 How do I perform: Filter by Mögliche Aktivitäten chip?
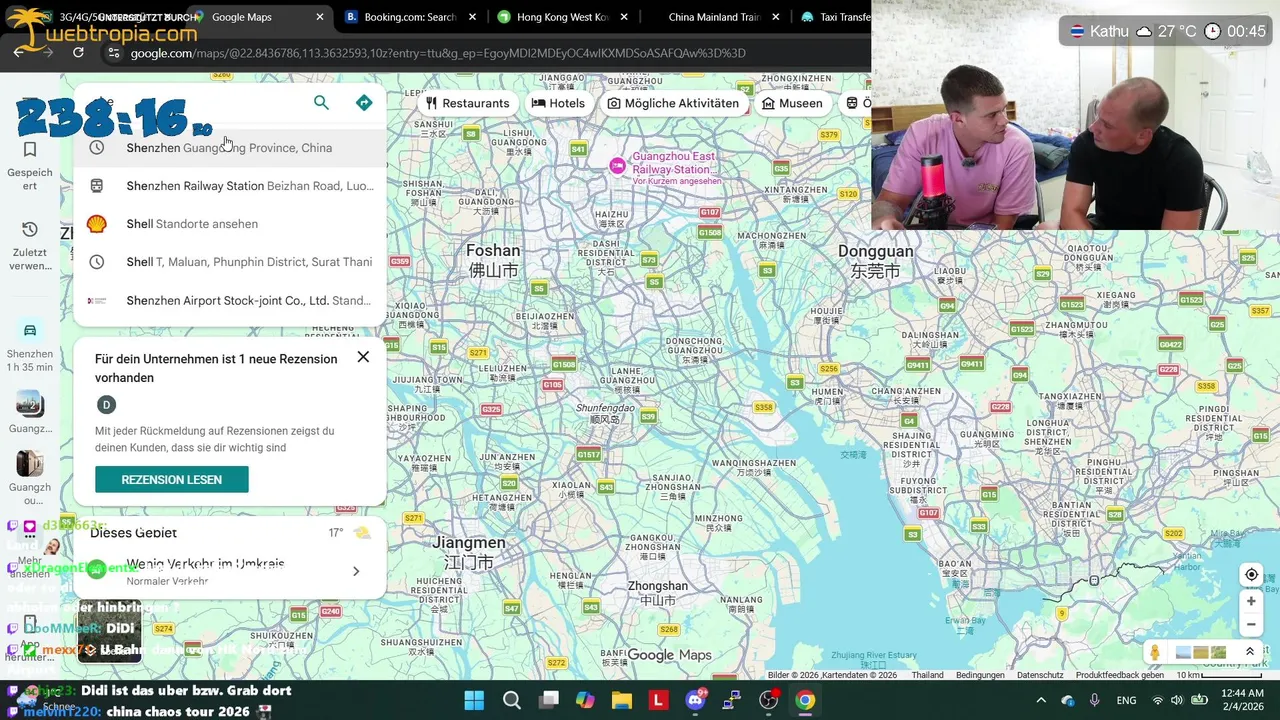click(673, 103)
